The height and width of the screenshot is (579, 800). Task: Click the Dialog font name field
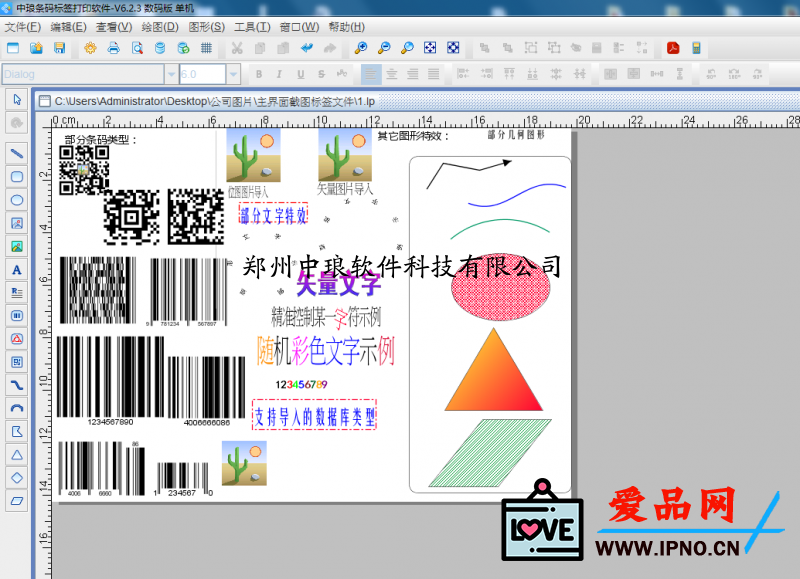pos(83,74)
